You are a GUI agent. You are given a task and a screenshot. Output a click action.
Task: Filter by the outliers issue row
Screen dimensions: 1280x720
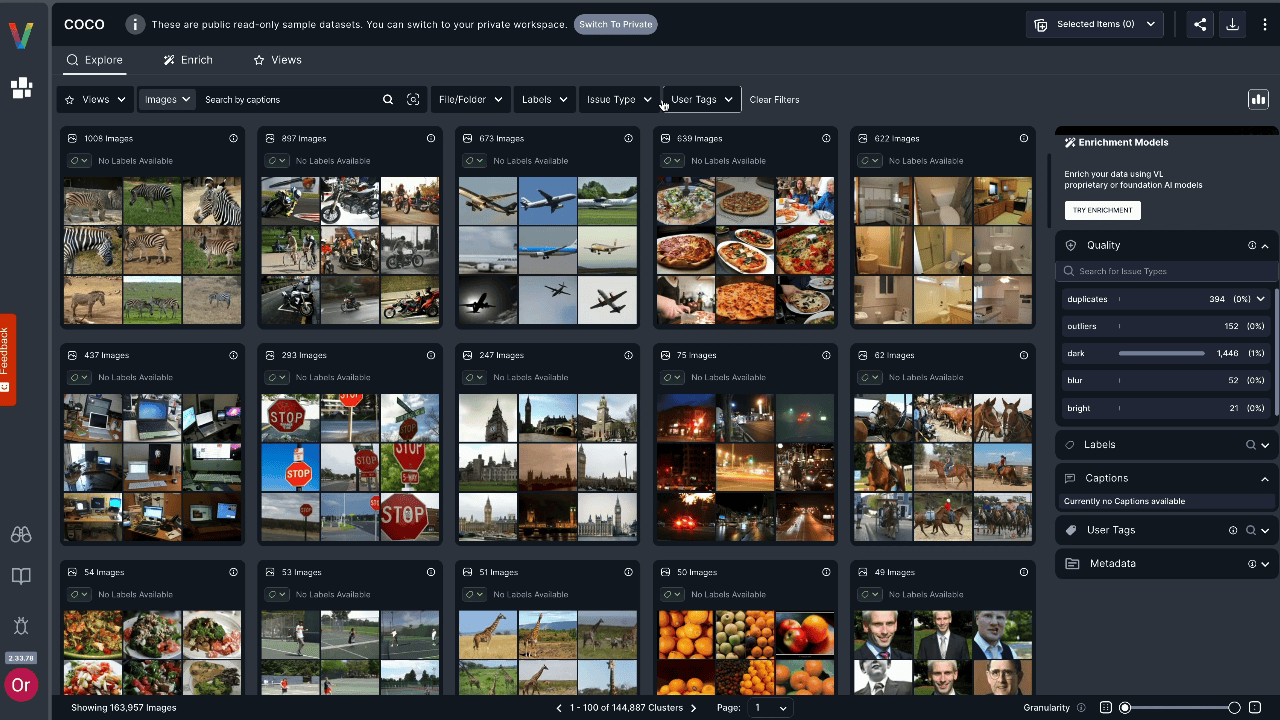(x=1166, y=326)
